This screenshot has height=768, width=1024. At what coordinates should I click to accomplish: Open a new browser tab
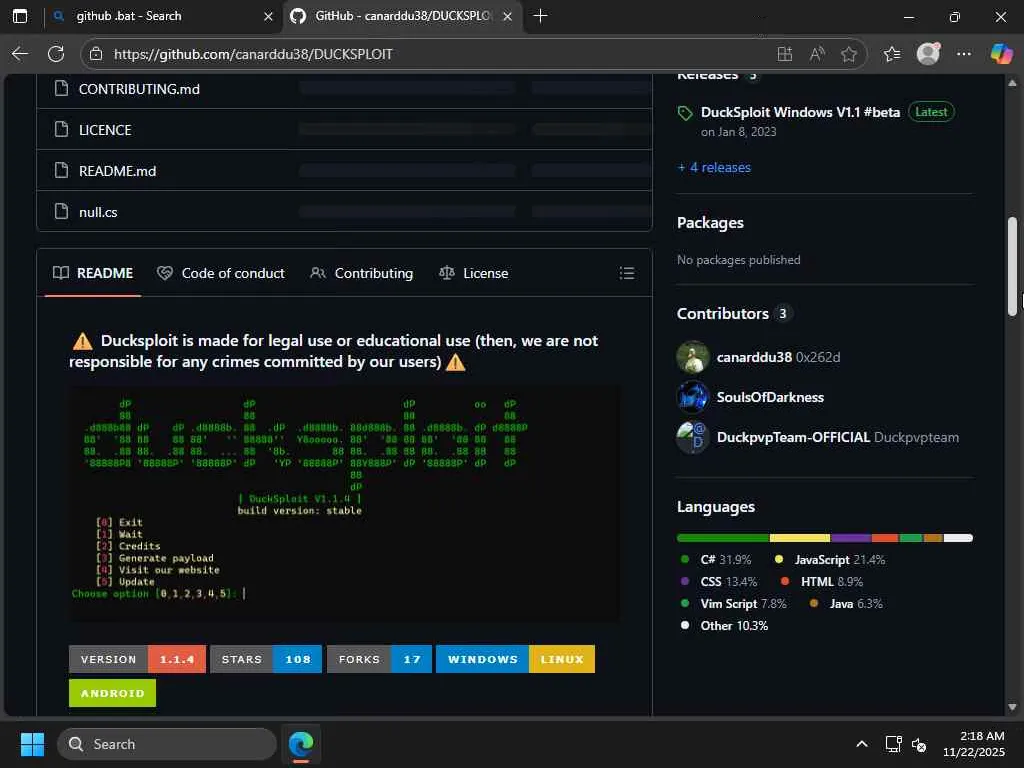pyautogui.click(x=540, y=16)
